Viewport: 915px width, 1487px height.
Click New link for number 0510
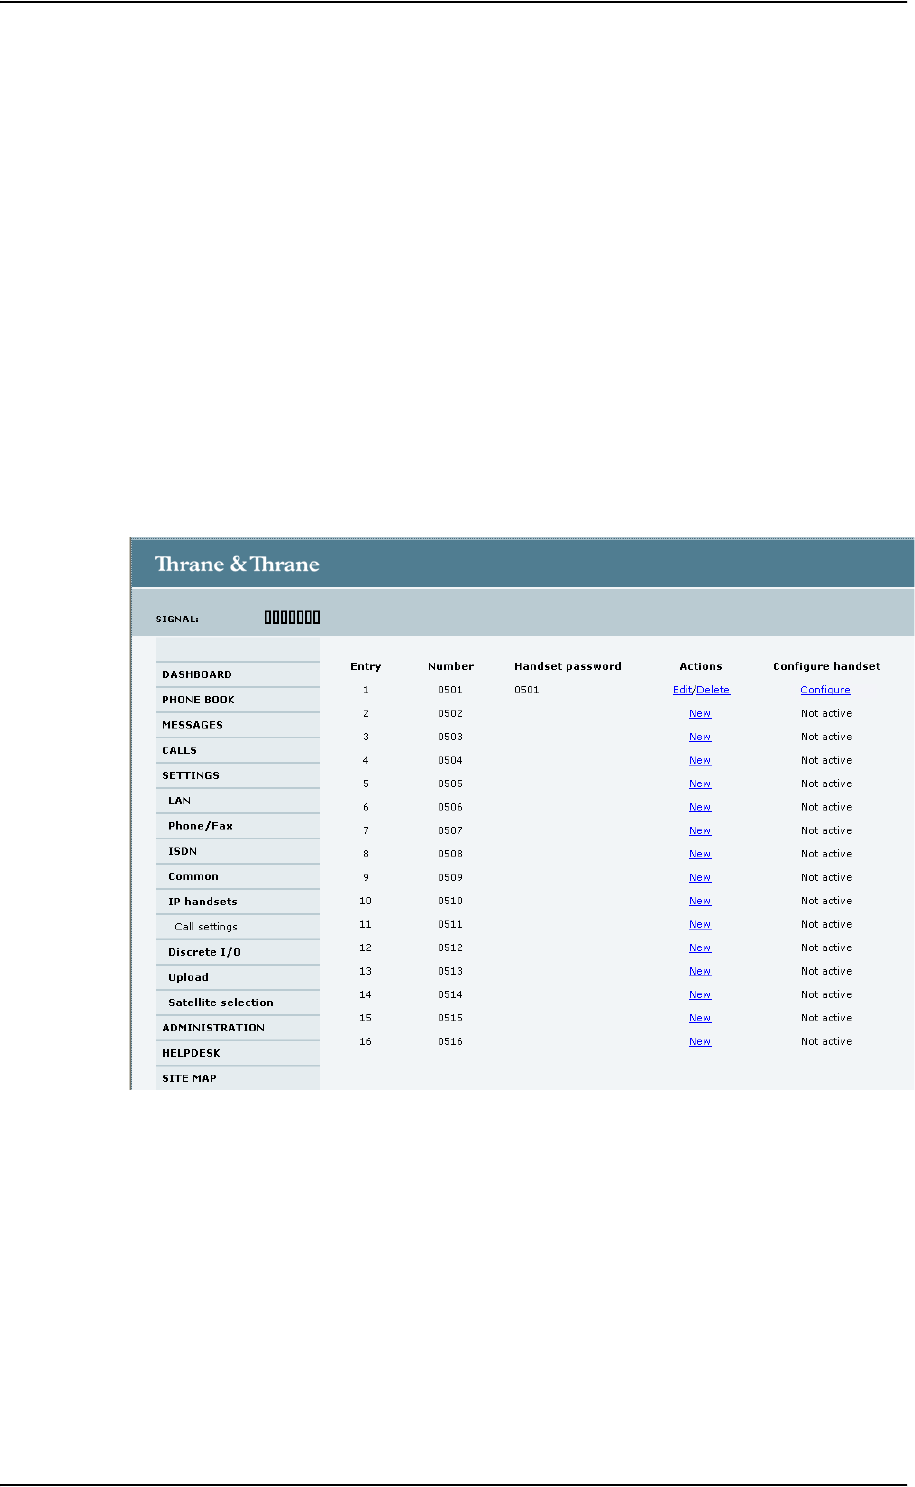(700, 901)
